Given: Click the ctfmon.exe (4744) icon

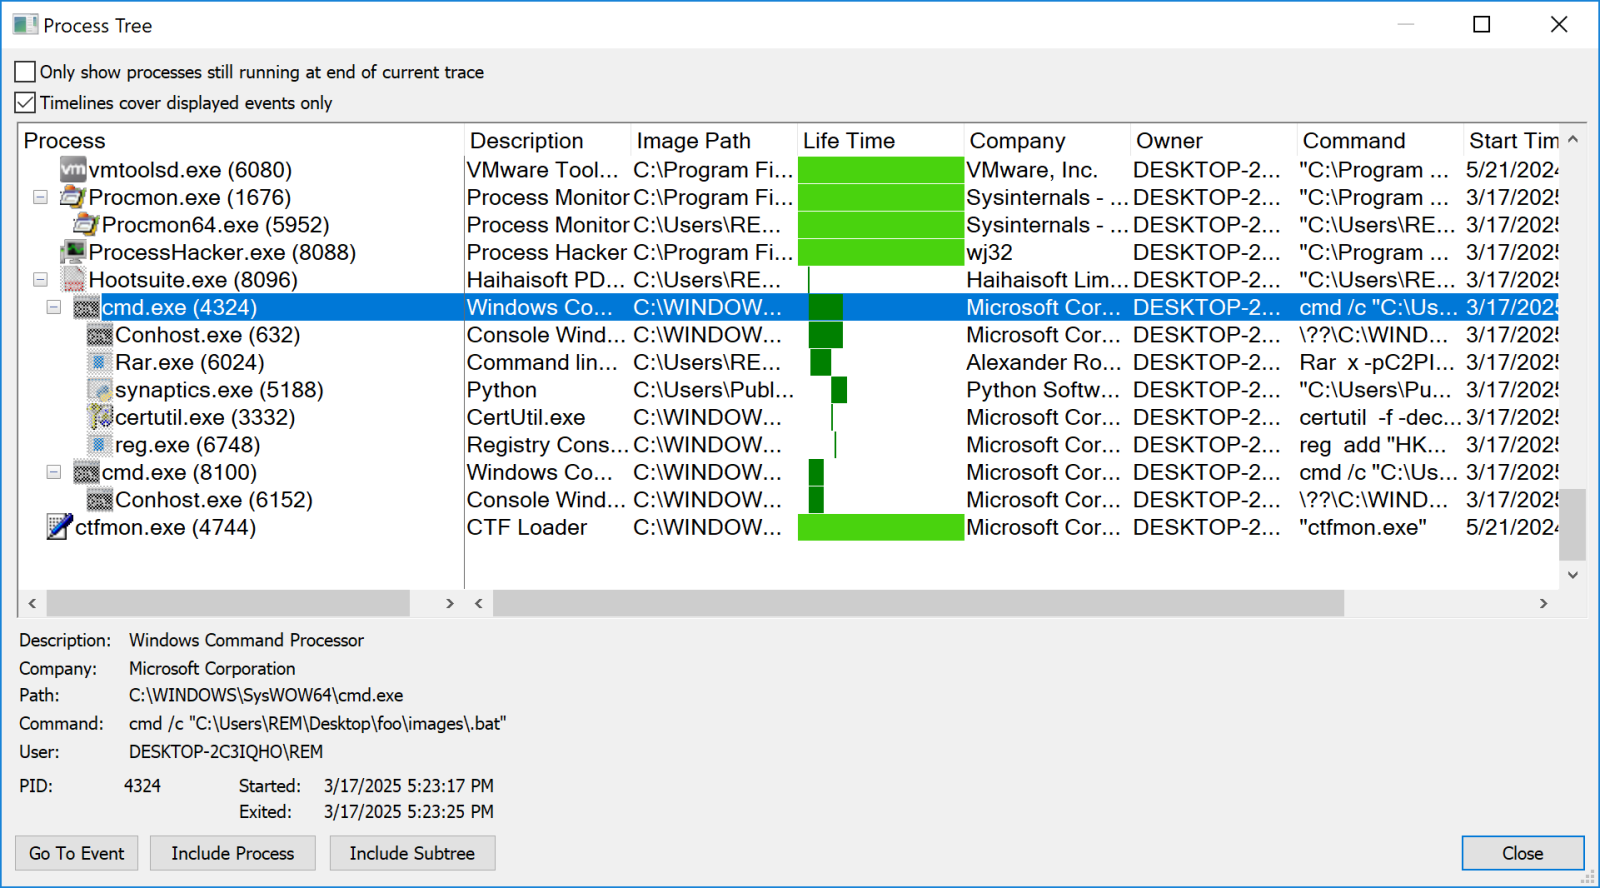Looking at the screenshot, I should tap(60, 527).
